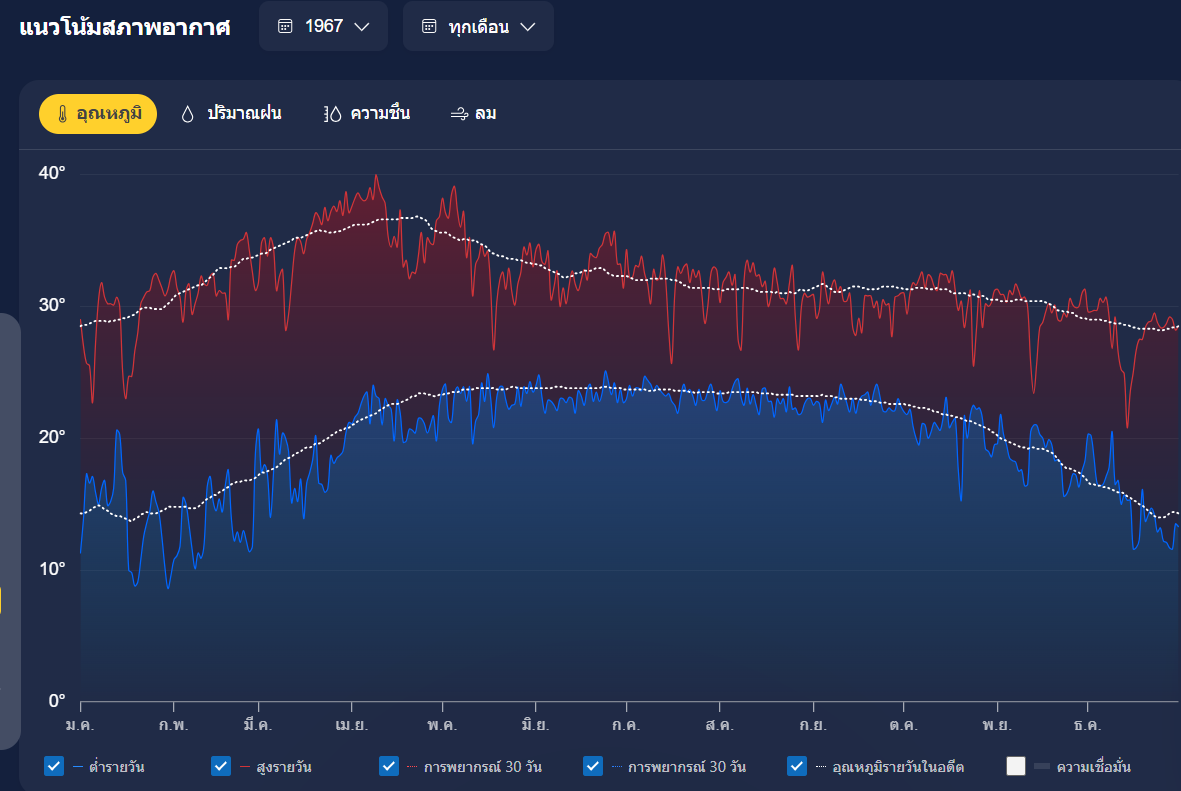Click the red line marker for สูงรายวัน
The width and height of the screenshot is (1181, 791).
pyautogui.click(x=245, y=767)
